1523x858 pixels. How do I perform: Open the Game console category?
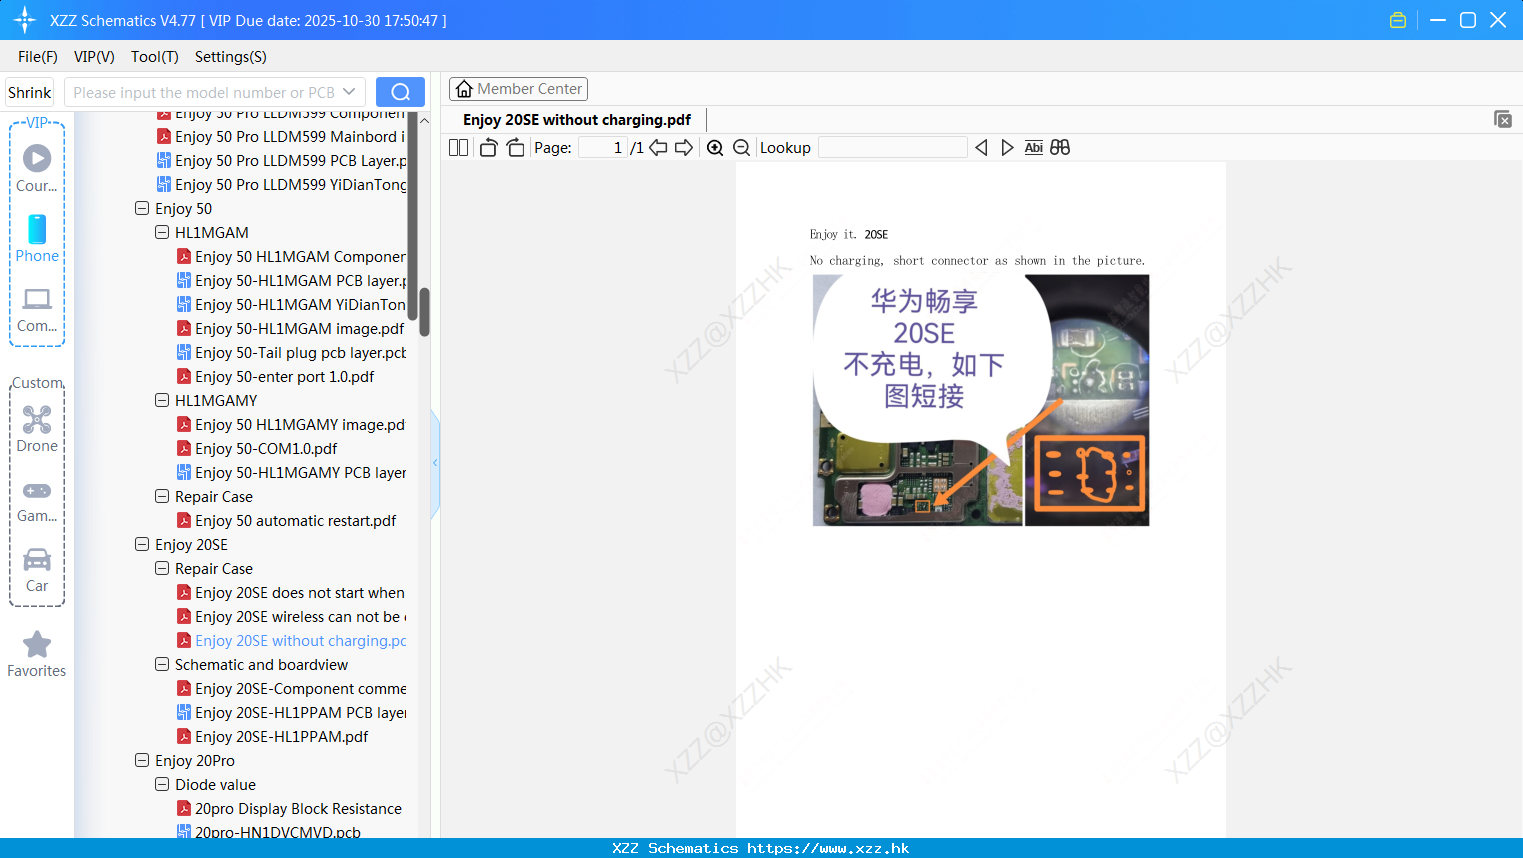(37, 501)
